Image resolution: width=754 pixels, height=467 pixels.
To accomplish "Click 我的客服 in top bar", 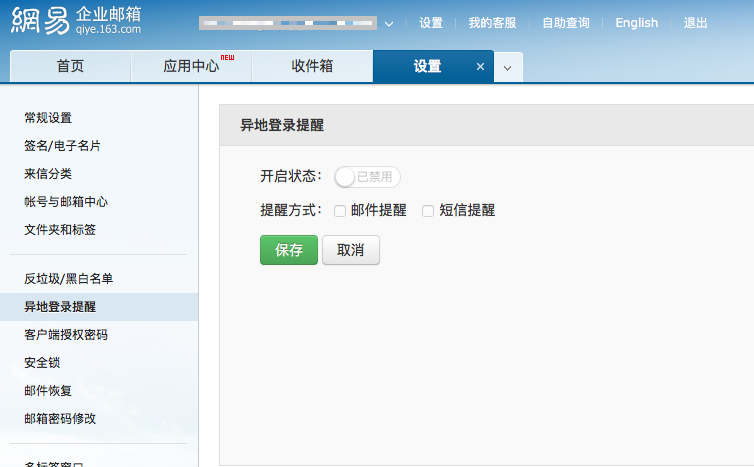I will click(492, 23).
